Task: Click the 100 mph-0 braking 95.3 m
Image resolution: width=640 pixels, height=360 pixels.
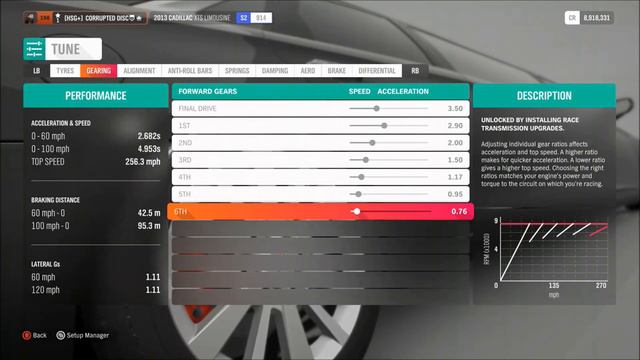Action: pyautogui.click(x=149, y=226)
